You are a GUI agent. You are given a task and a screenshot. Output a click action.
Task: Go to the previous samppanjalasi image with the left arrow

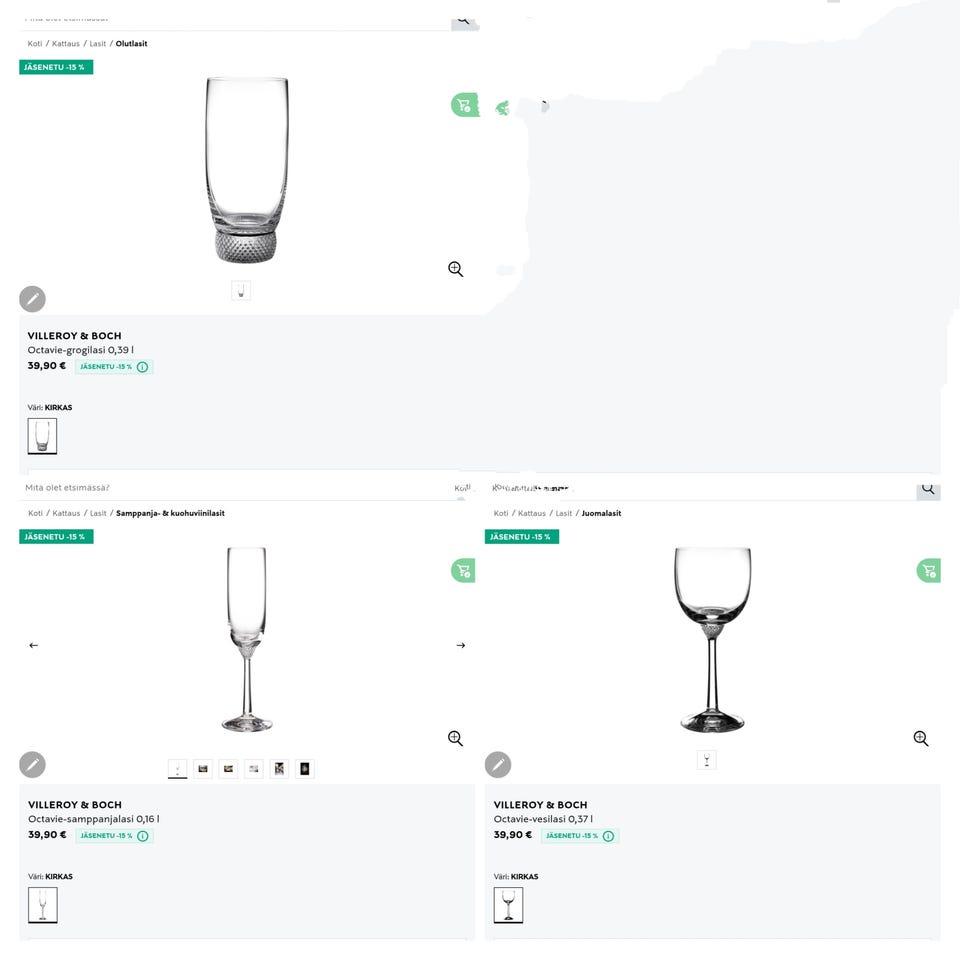(33, 645)
